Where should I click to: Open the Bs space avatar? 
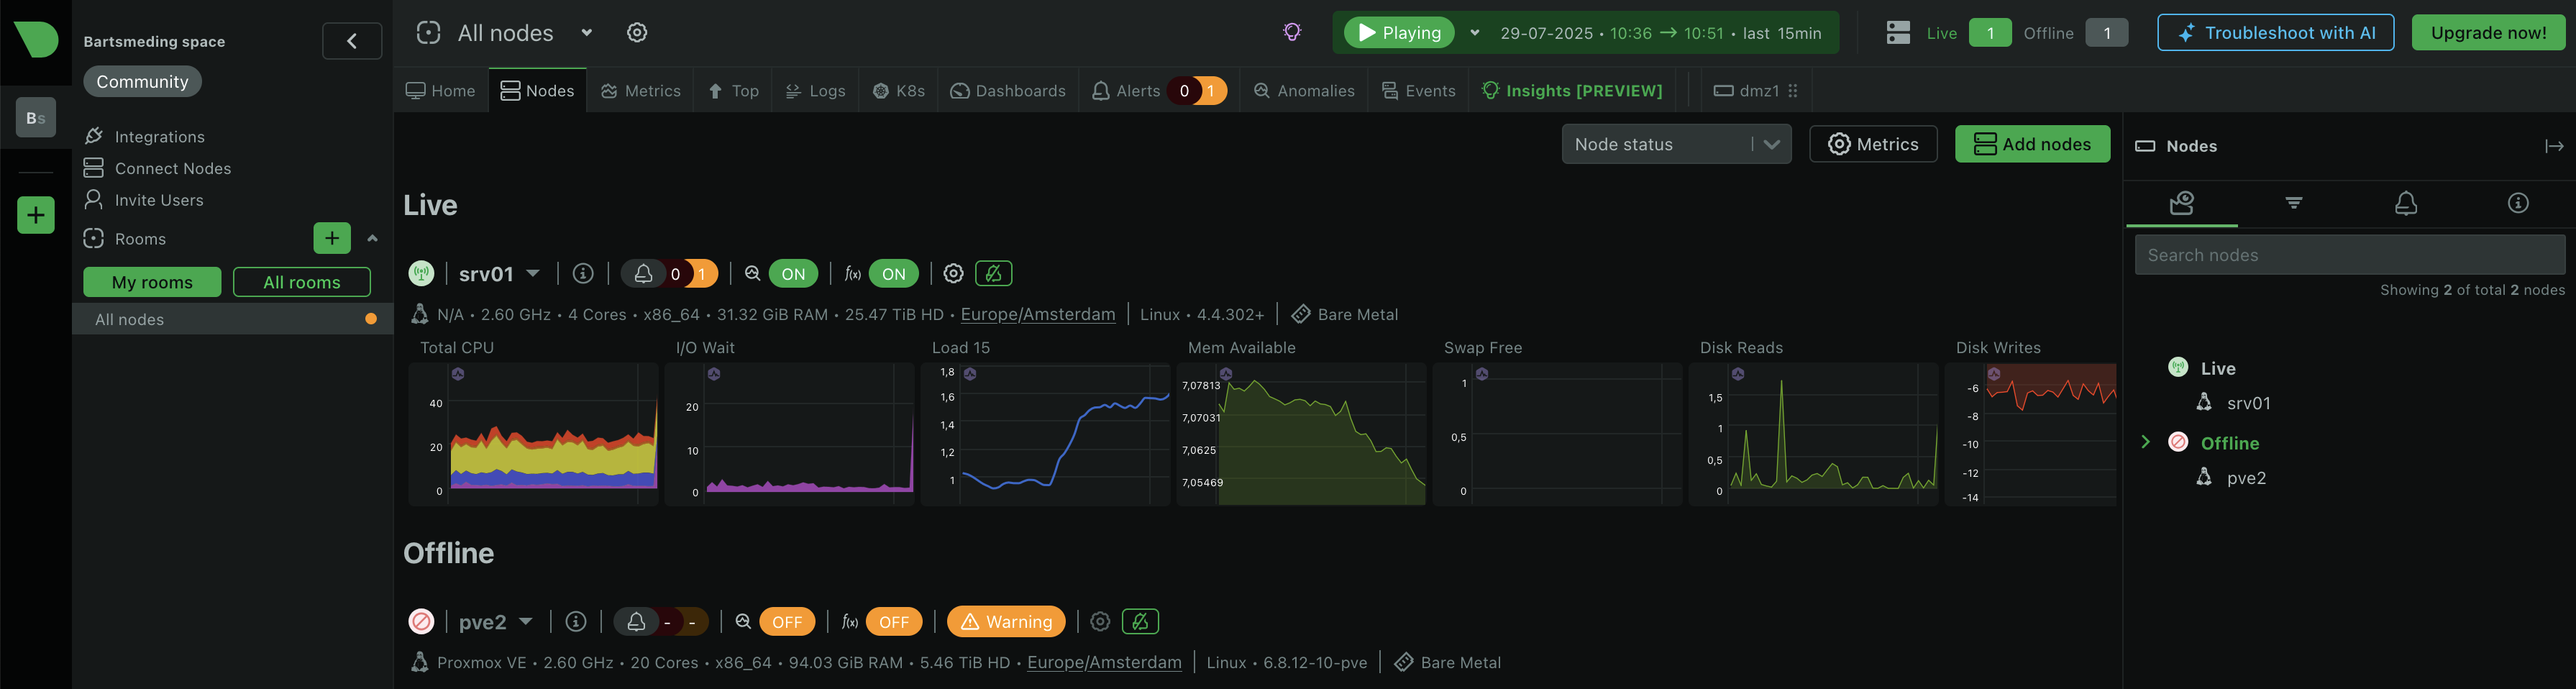pyautogui.click(x=36, y=118)
